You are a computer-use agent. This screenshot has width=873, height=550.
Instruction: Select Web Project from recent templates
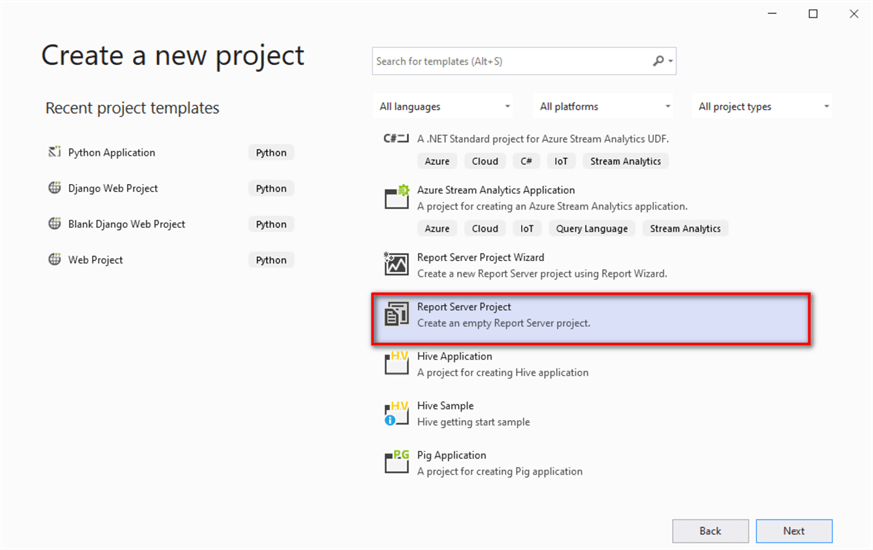pos(95,260)
